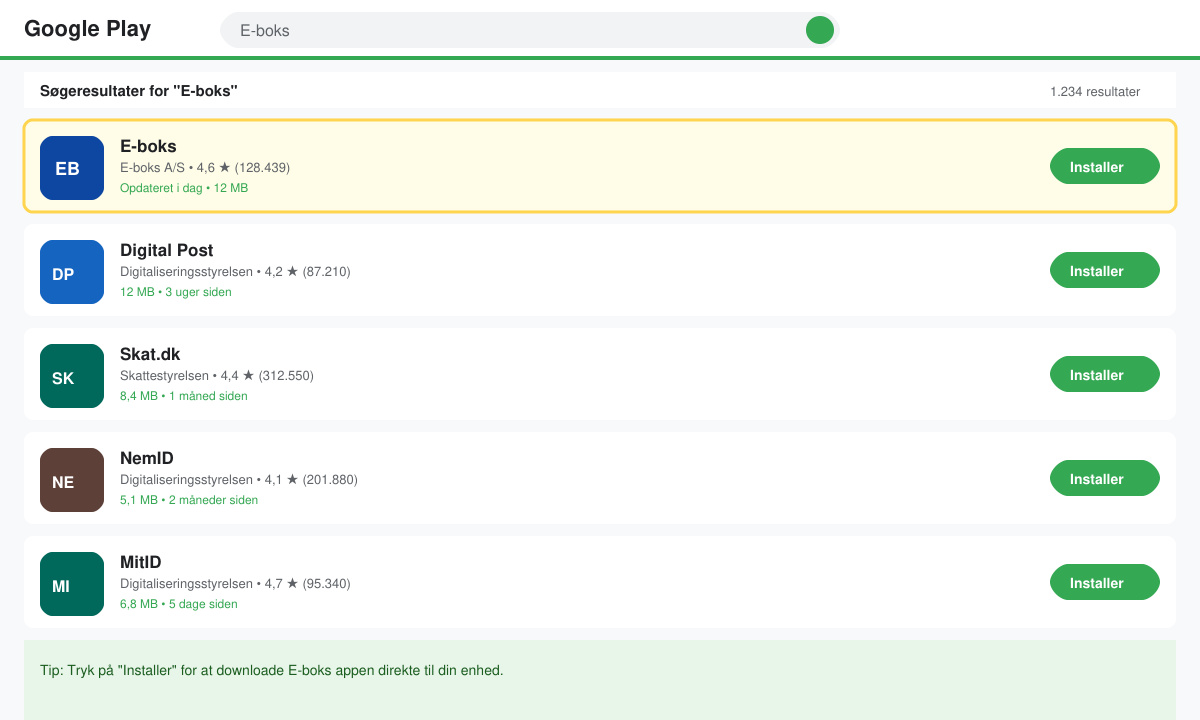Open the Digital Post app icon
The image size is (1200, 720).
(72, 272)
